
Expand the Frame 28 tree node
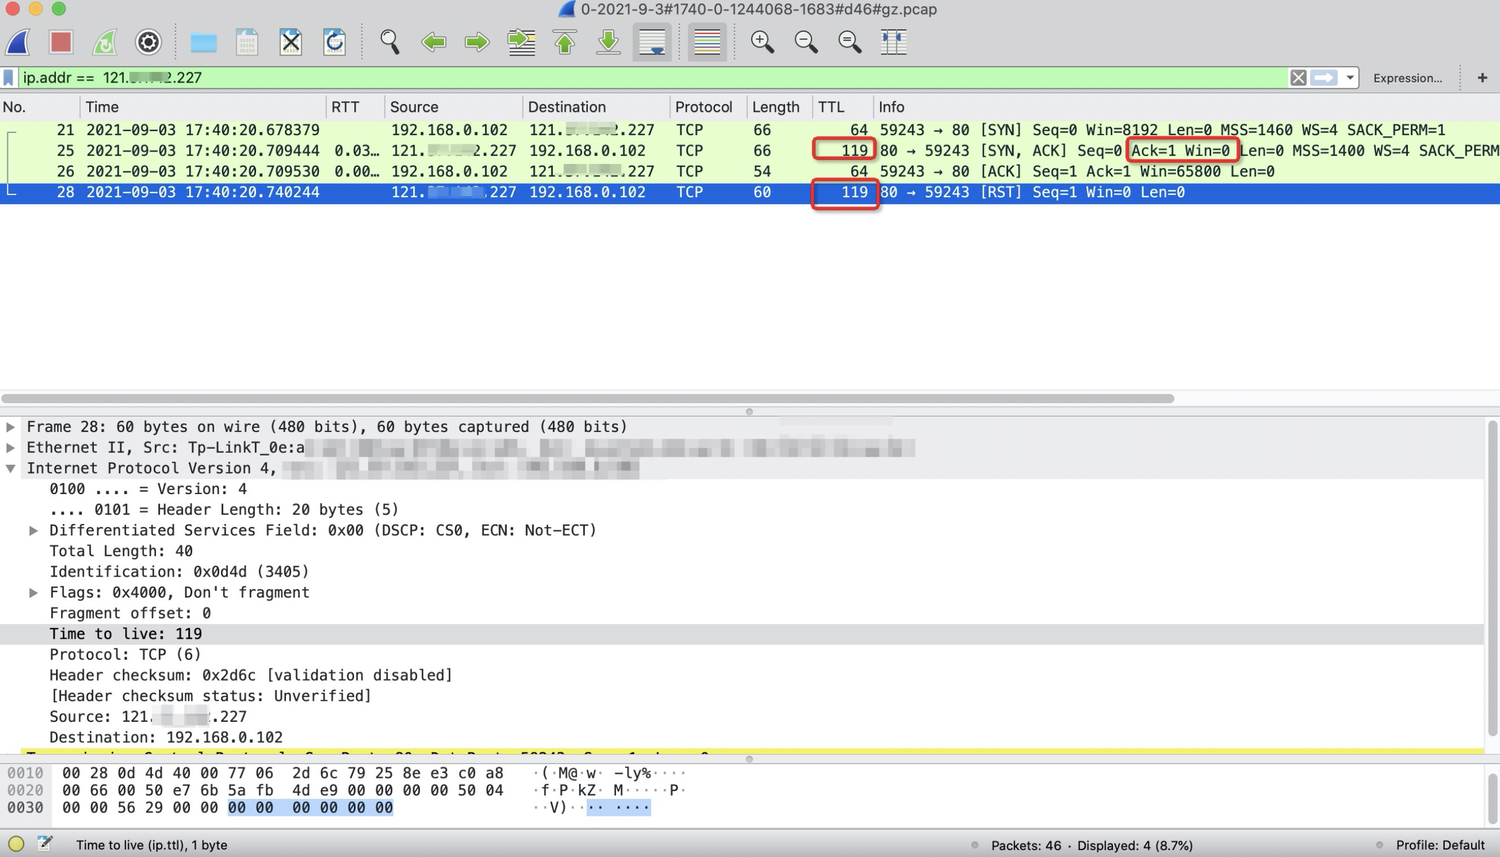click(11, 427)
